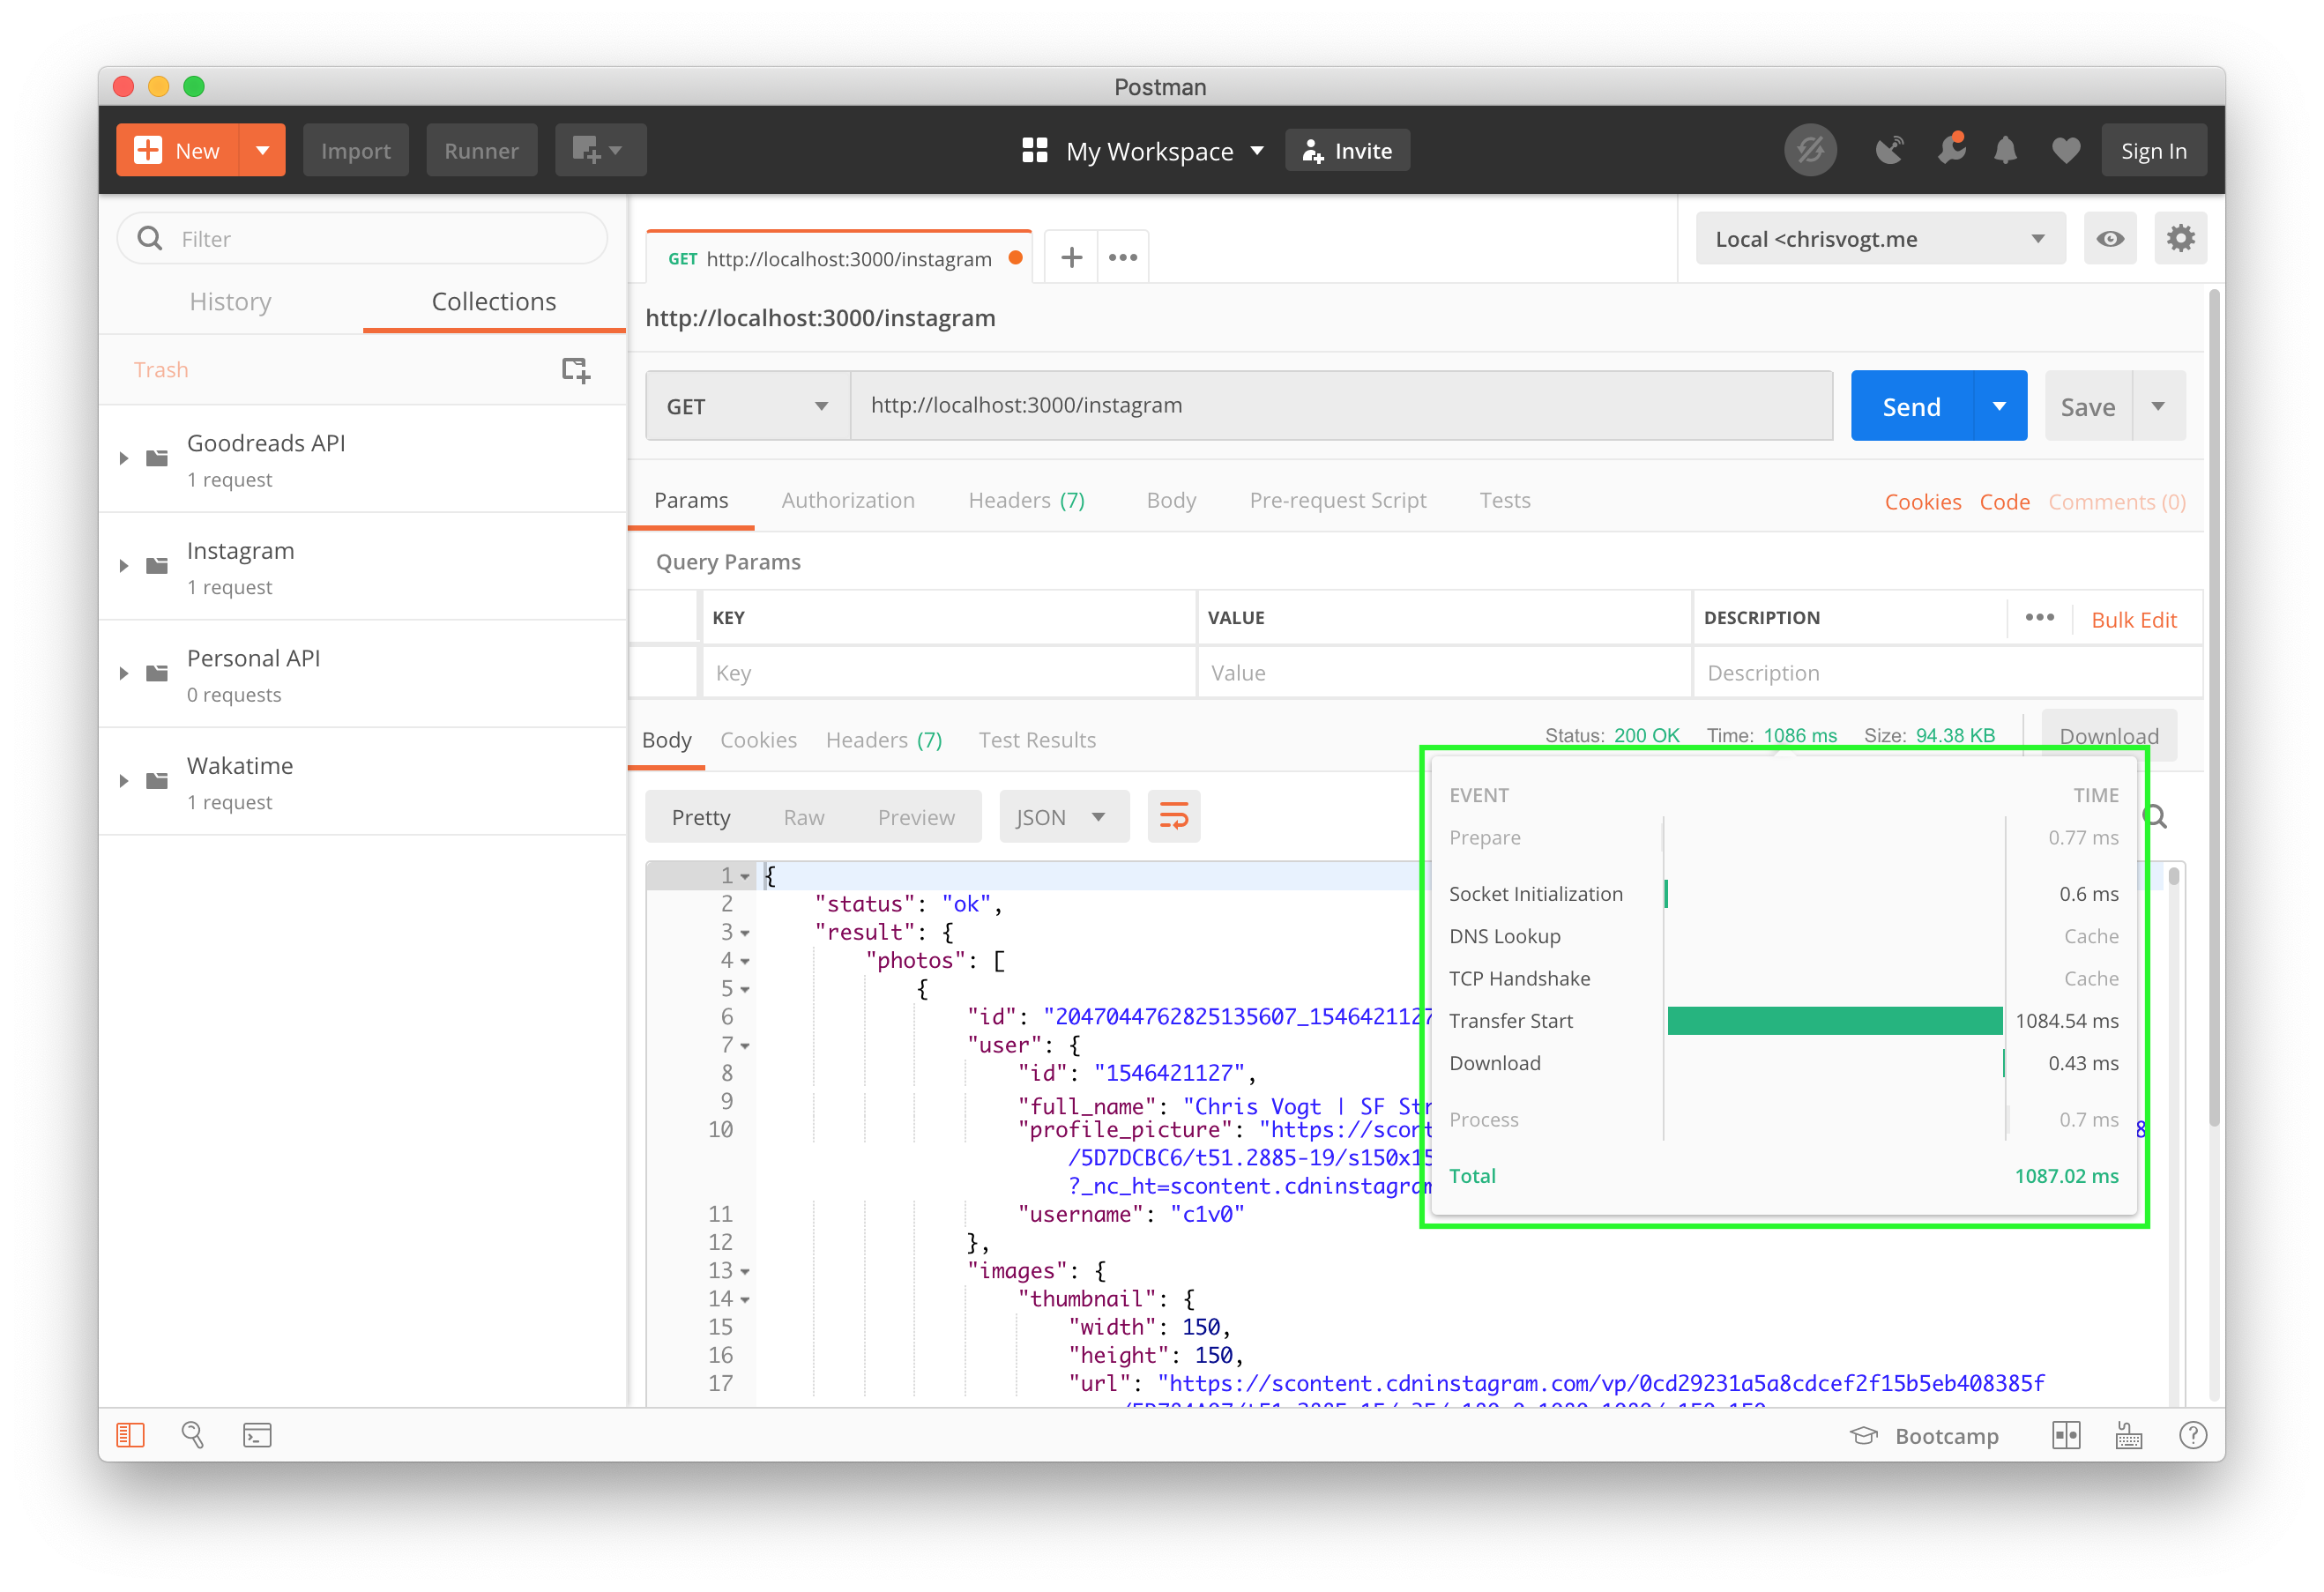Open the GET method dropdown
The width and height of the screenshot is (2324, 1592).
pyautogui.click(x=747, y=406)
